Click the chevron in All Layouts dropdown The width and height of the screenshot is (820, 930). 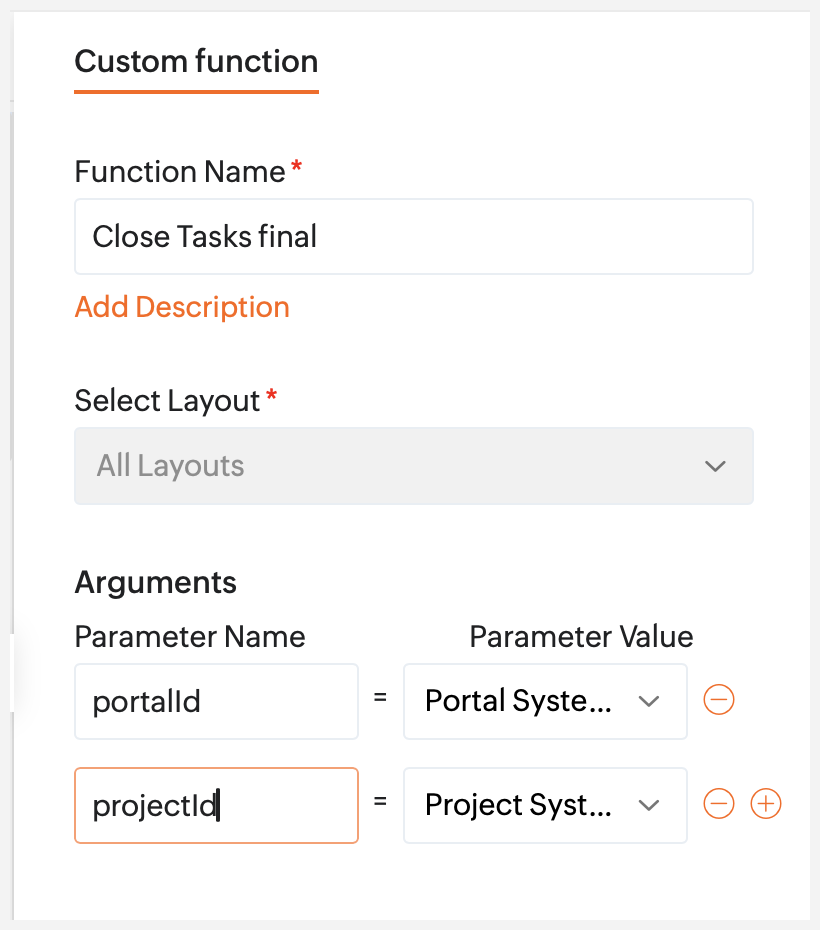(715, 466)
